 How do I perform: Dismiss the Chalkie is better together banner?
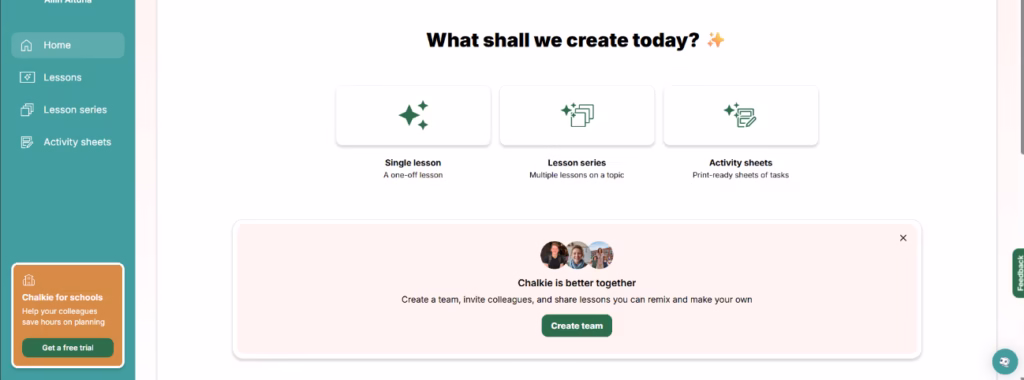click(x=903, y=238)
